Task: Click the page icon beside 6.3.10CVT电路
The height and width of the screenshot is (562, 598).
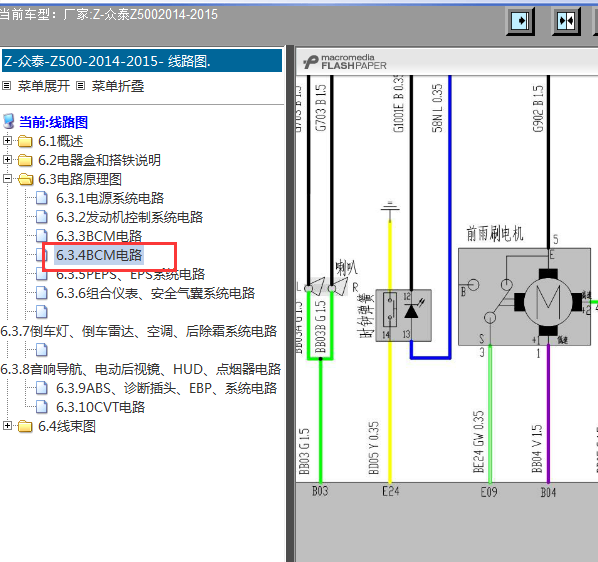Action: pos(42,407)
